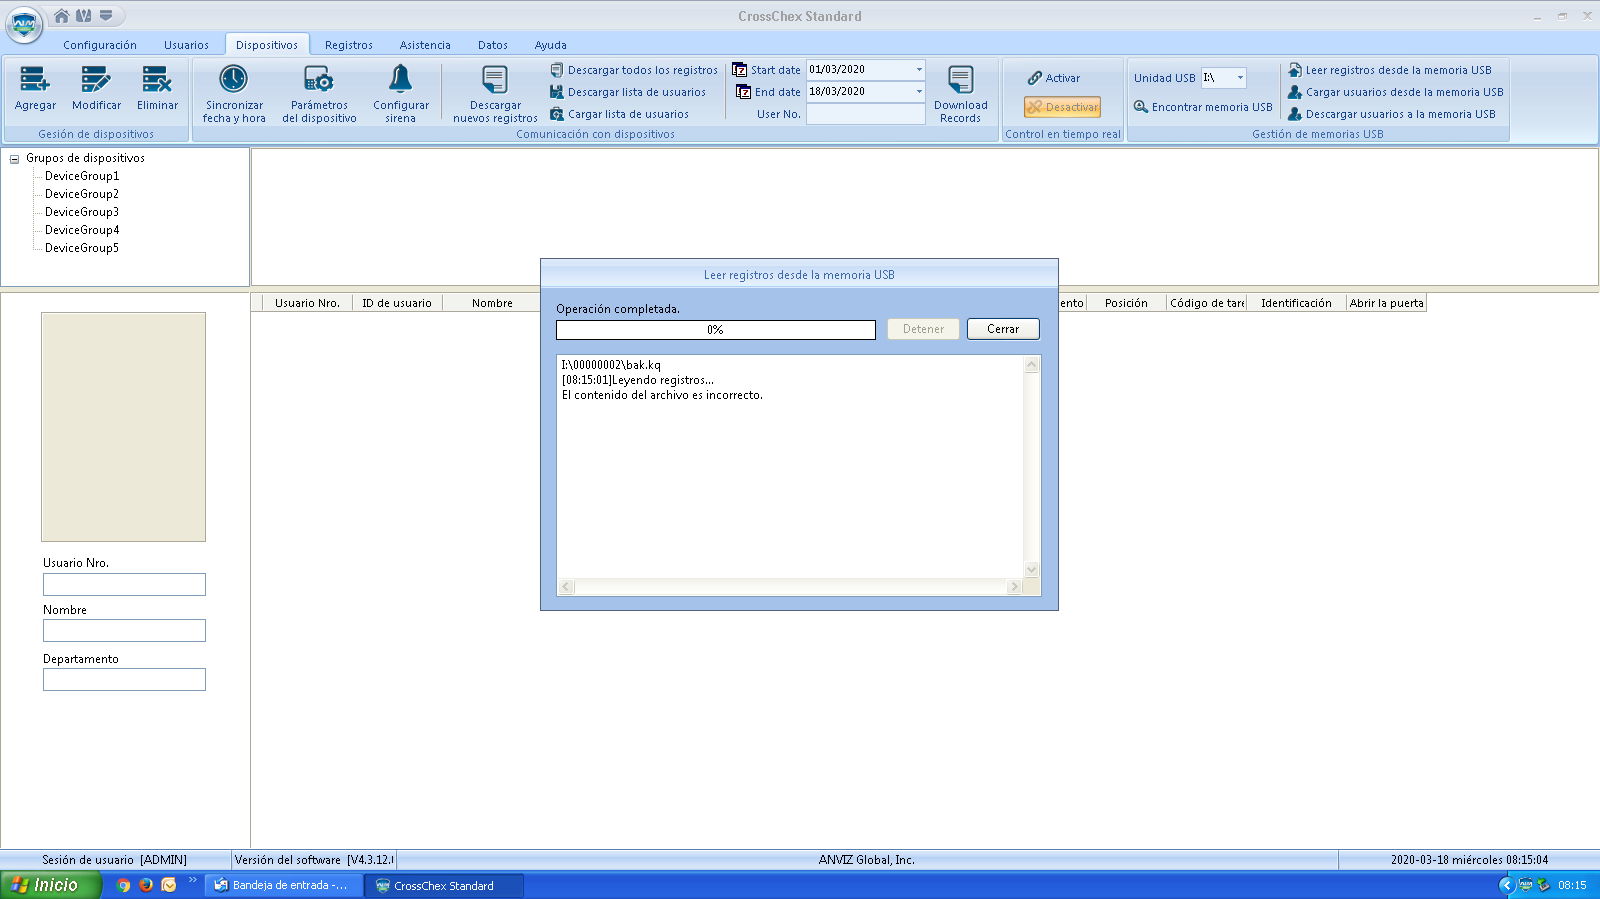Screen dimensions: 1600x899
Task: Select DeviceGroup1 in the tree
Action: 82,176
